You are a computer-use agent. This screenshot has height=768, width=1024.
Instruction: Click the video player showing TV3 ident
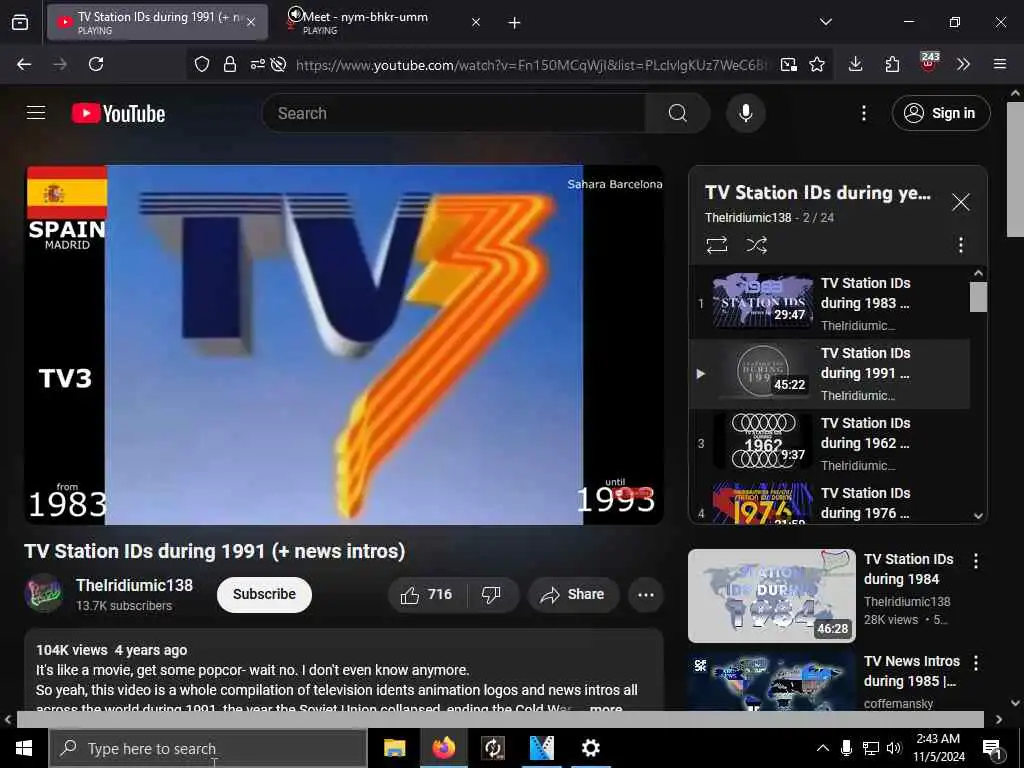(x=344, y=345)
